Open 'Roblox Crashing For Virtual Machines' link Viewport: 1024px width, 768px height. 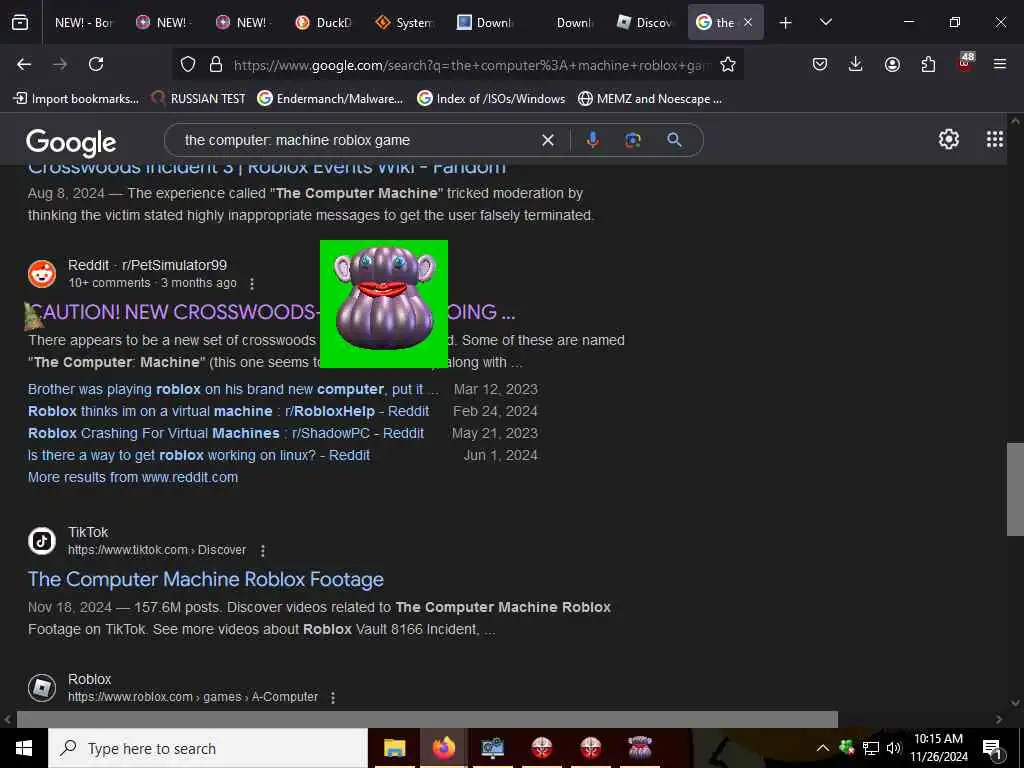pos(226,434)
